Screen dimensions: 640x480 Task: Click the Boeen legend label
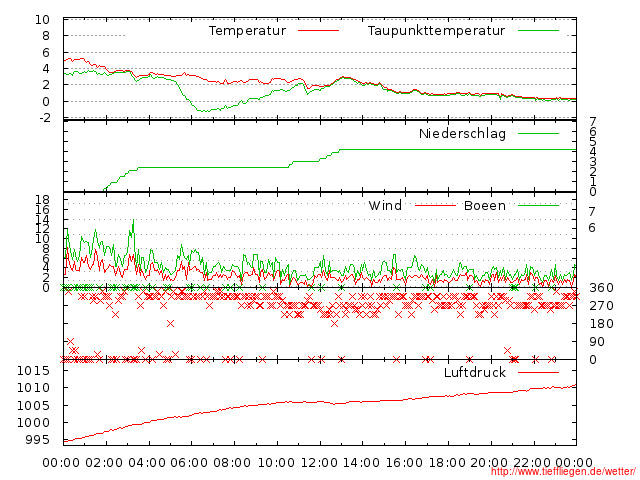point(485,205)
